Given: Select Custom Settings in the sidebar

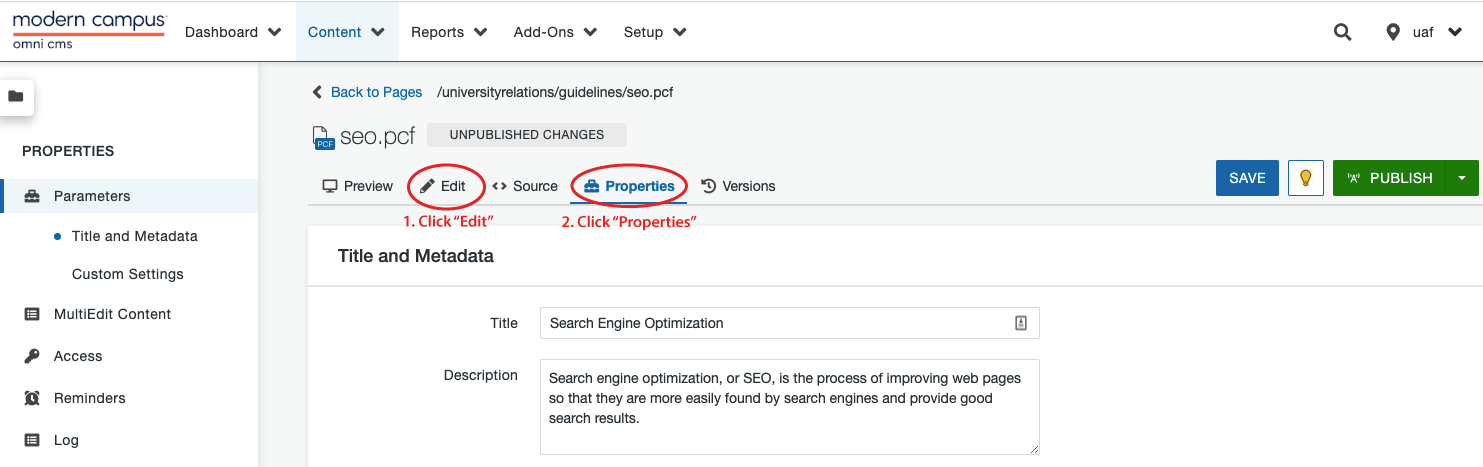Looking at the screenshot, I should coord(127,274).
